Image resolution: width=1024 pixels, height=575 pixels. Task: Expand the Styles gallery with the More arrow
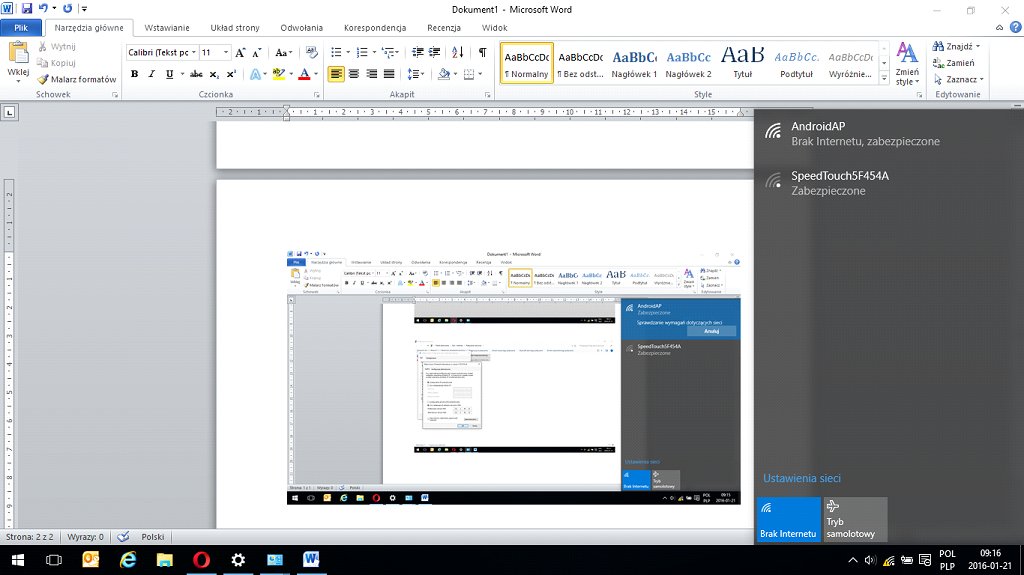883,78
